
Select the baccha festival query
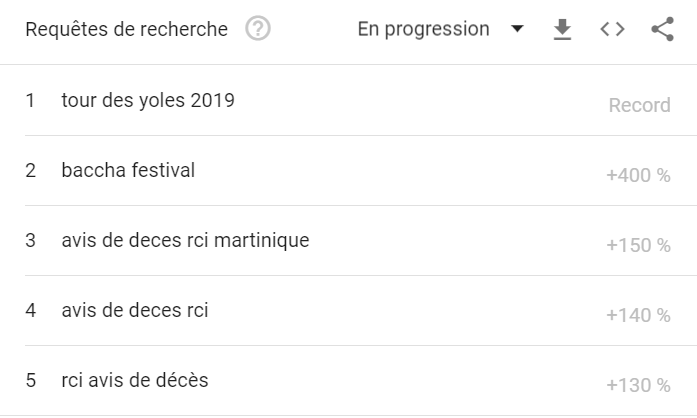coord(128,170)
